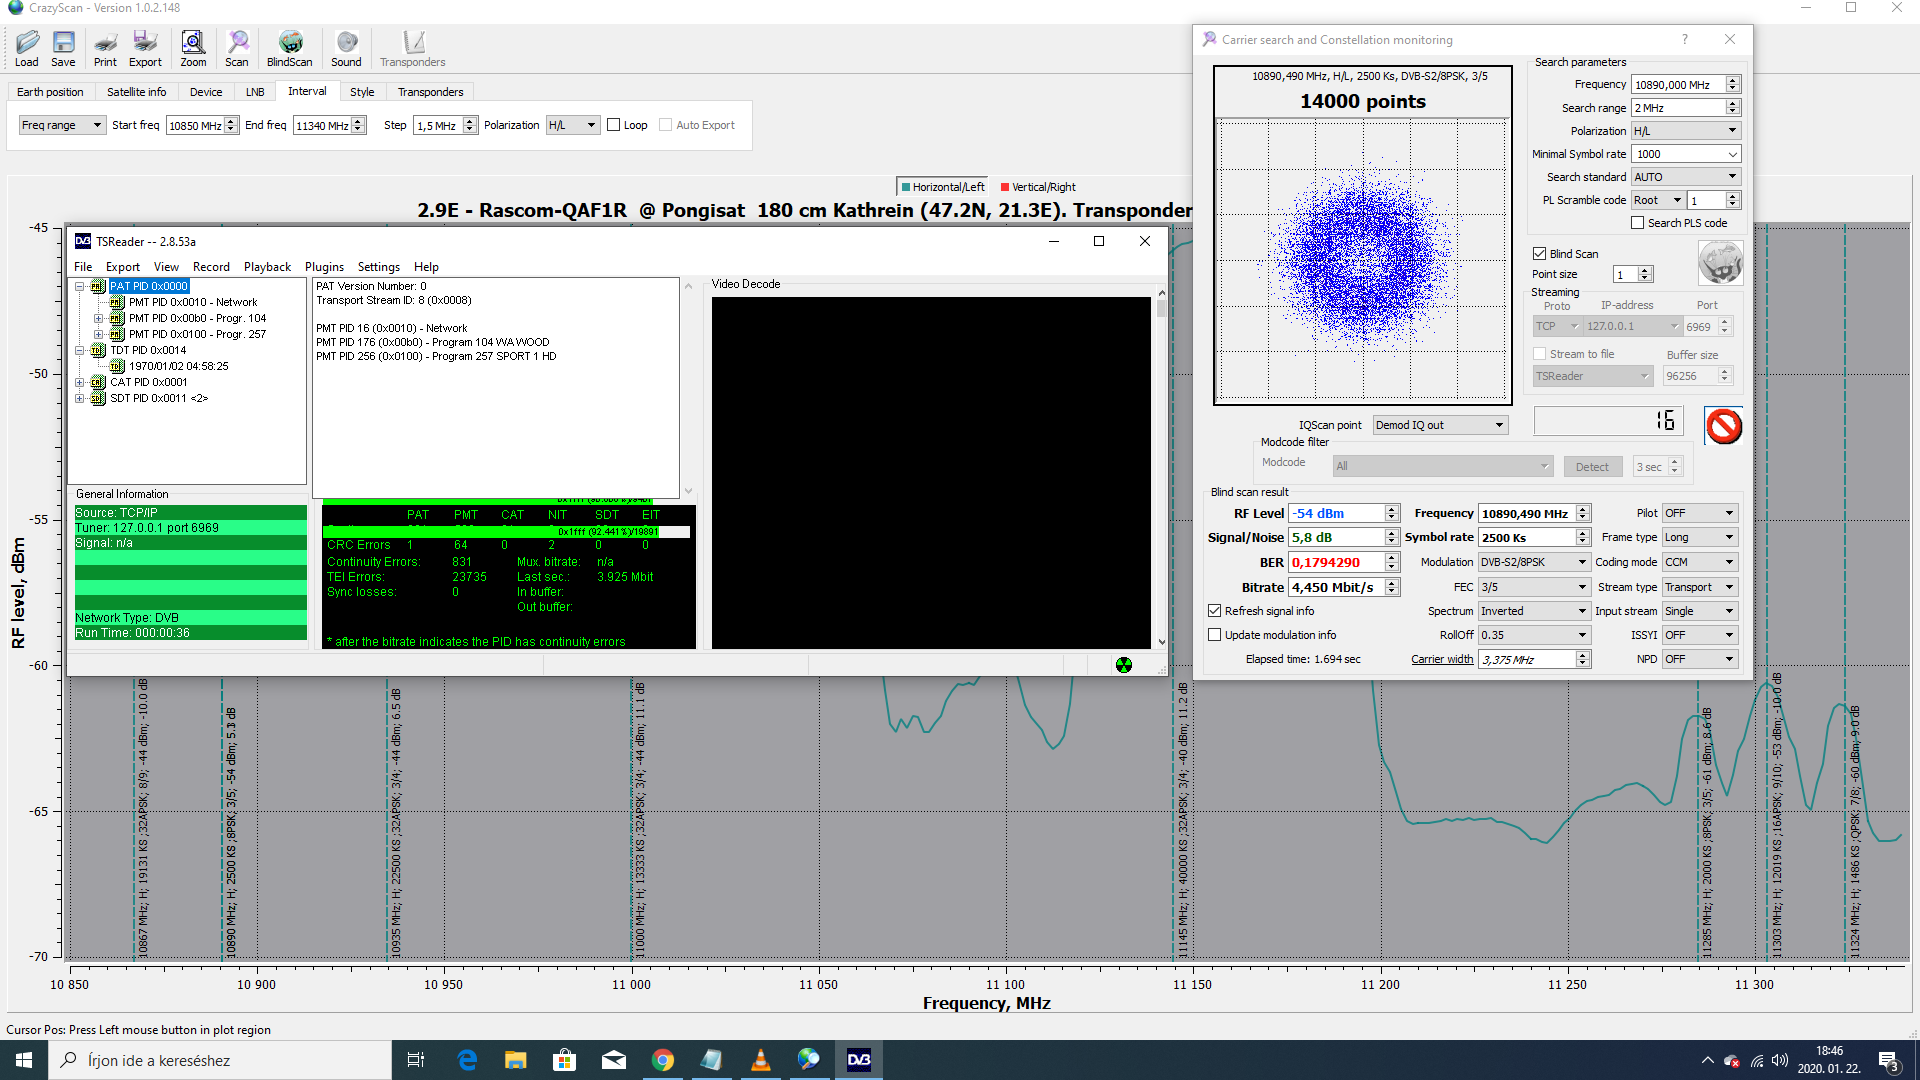Open the Modulation DVB-S2/8PSK dropdown
This screenshot has height=1080, width=1920.
tap(1534, 562)
